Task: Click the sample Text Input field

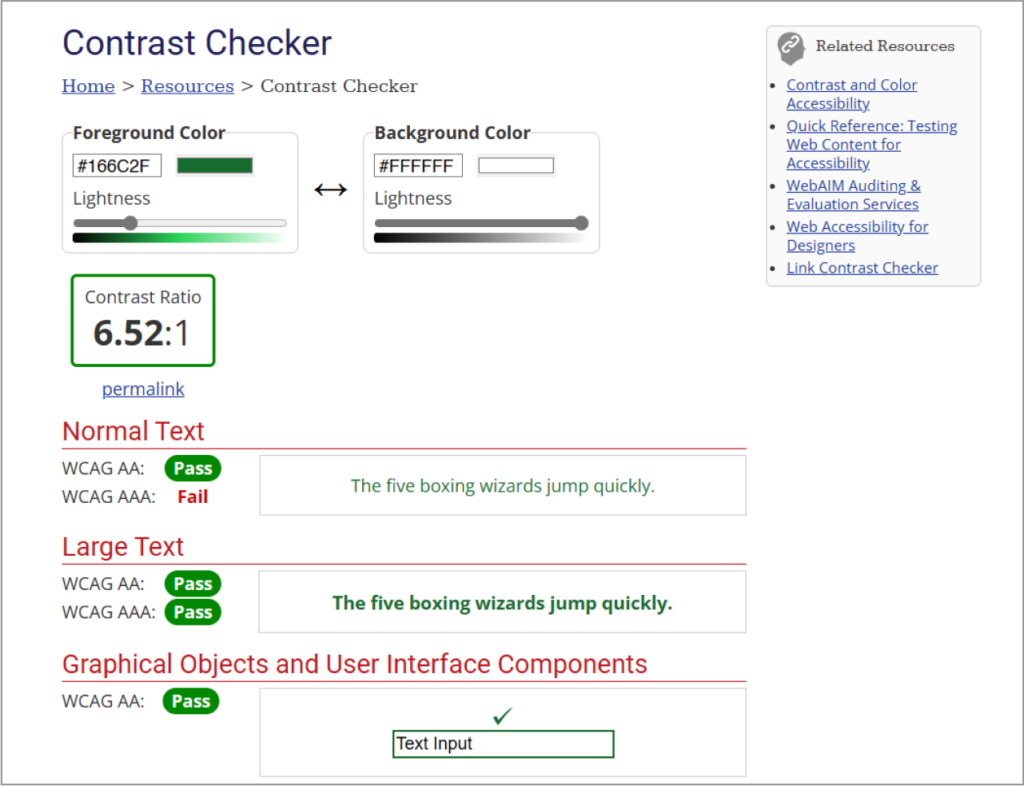Action: point(502,744)
